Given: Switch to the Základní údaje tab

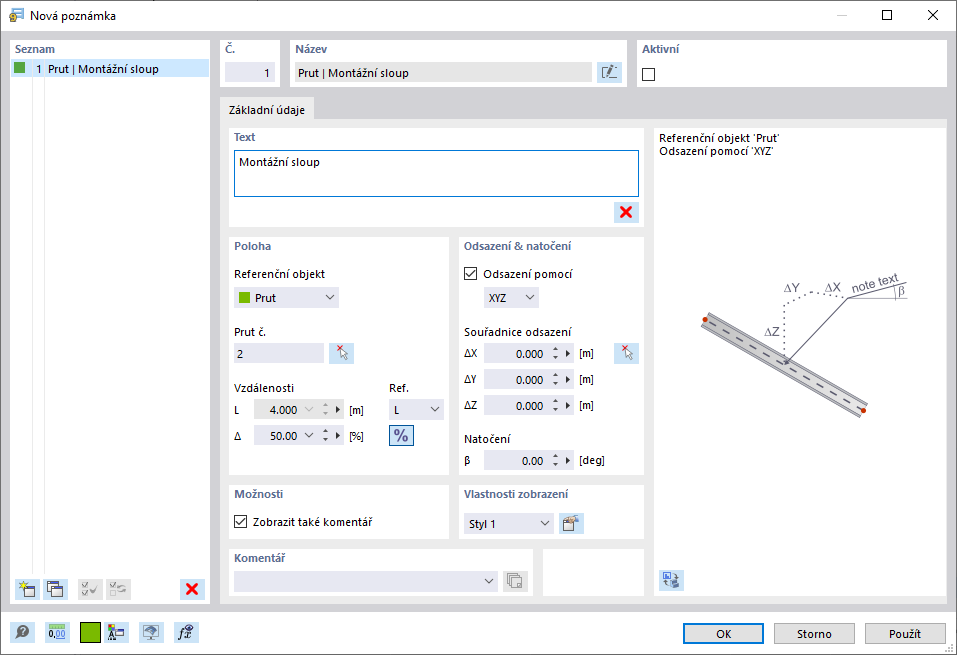Looking at the screenshot, I should pos(267,109).
